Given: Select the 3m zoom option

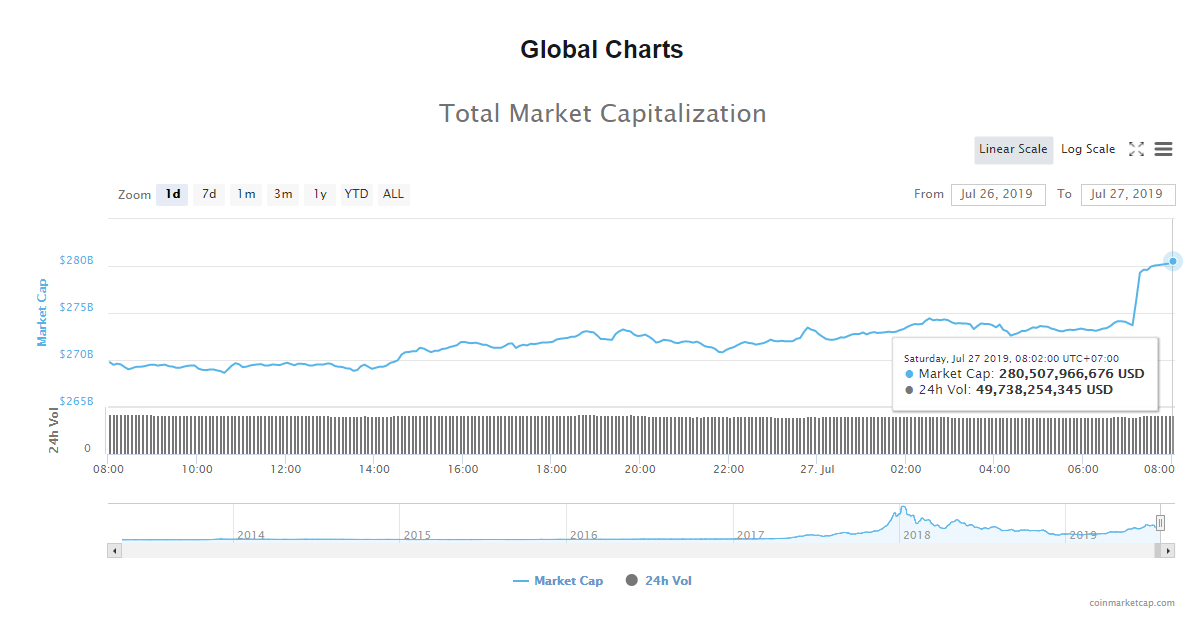Looking at the screenshot, I should [x=283, y=195].
